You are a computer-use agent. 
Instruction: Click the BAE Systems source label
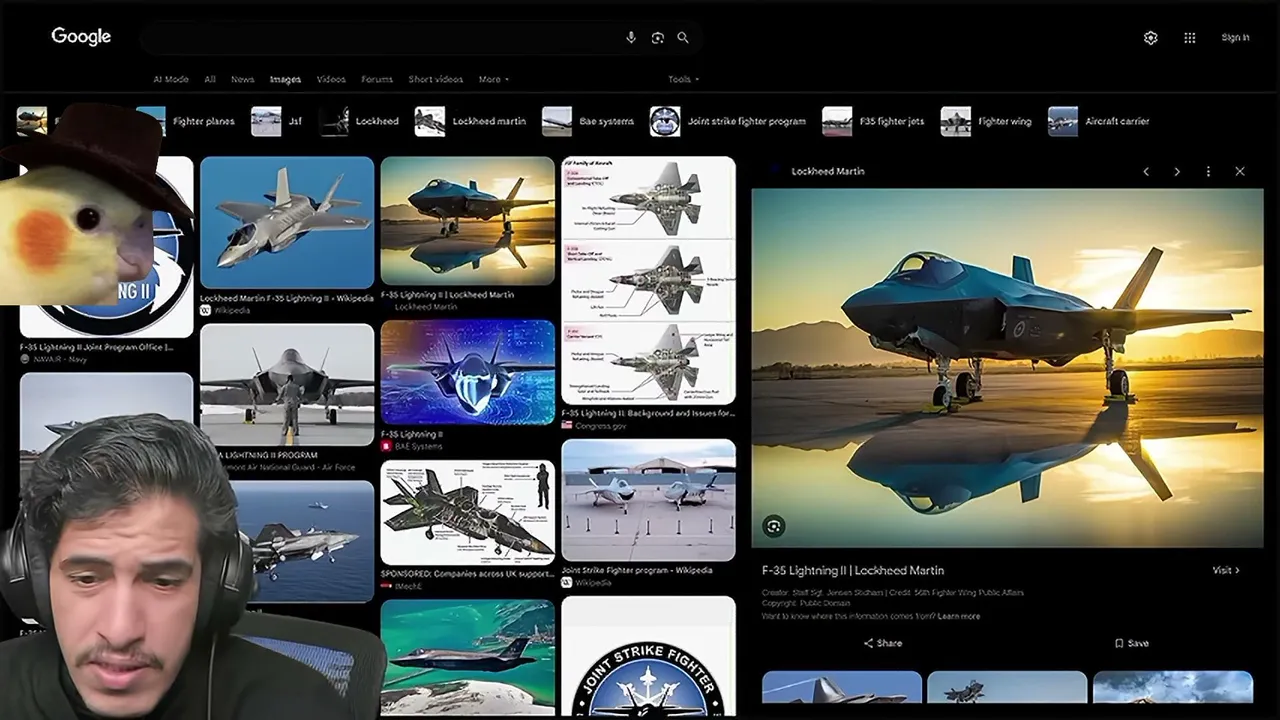(x=418, y=446)
